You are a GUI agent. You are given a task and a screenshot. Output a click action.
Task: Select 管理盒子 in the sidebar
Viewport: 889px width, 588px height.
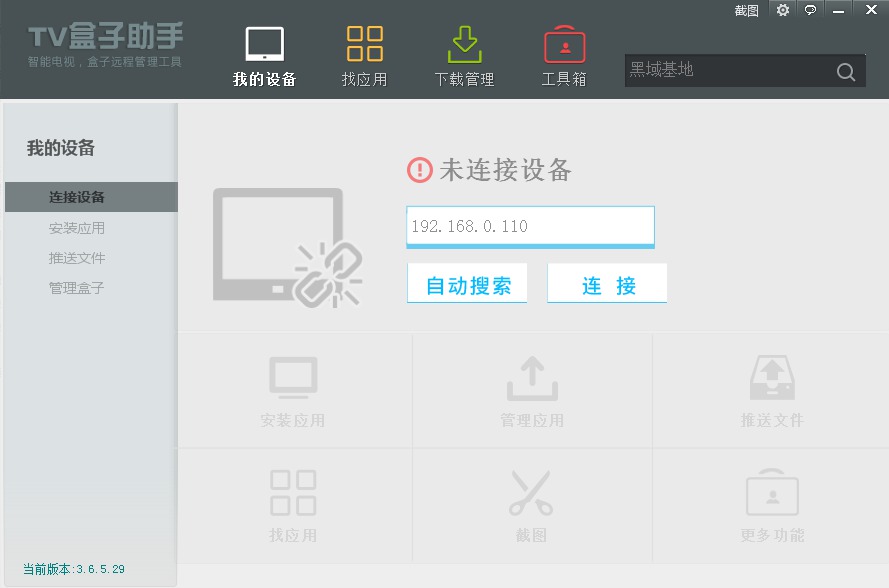coord(77,288)
